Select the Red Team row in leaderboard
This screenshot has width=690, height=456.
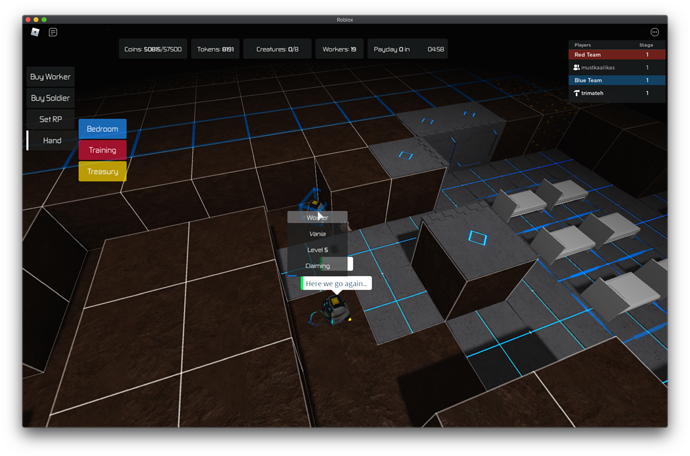(x=617, y=55)
